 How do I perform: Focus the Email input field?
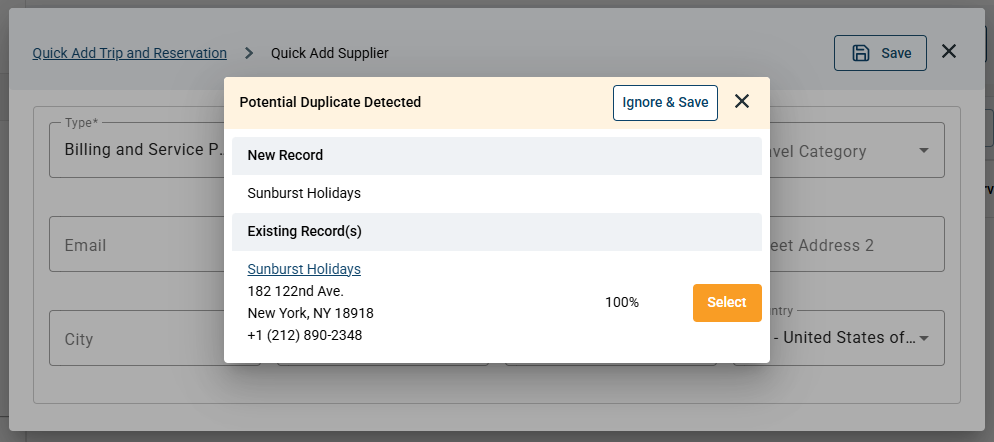point(137,244)
